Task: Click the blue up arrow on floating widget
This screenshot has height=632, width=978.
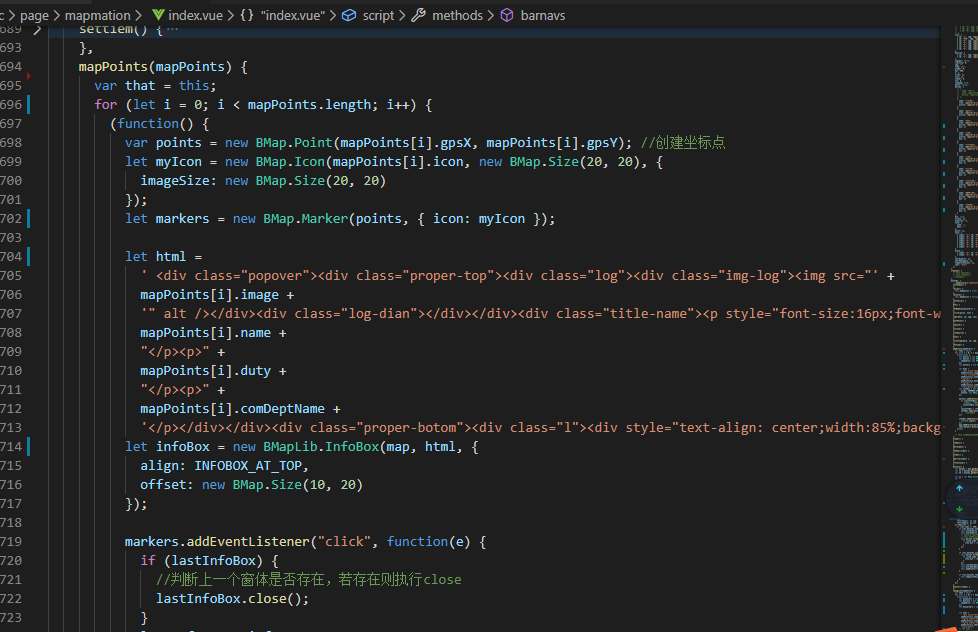Action: [959, 489]
